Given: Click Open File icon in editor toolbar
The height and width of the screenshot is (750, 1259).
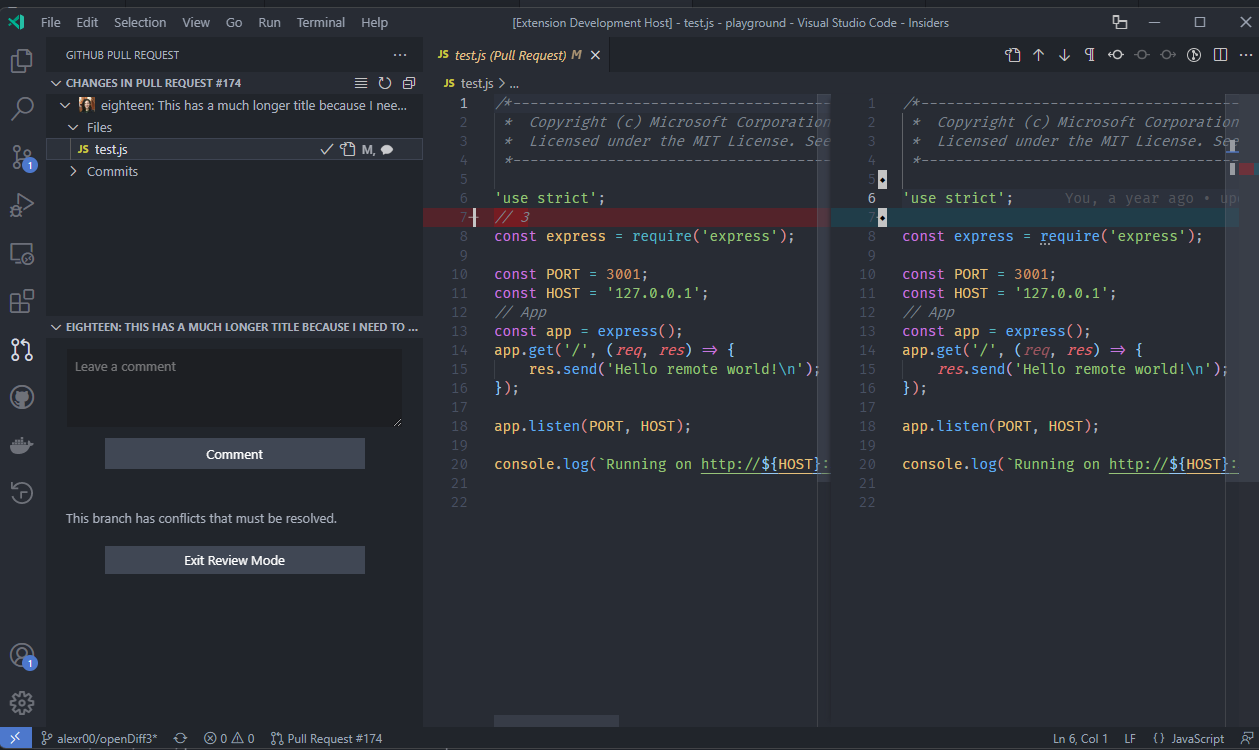Looking at the screenshot, I should pyautogui.click(x=1013, y=55).
